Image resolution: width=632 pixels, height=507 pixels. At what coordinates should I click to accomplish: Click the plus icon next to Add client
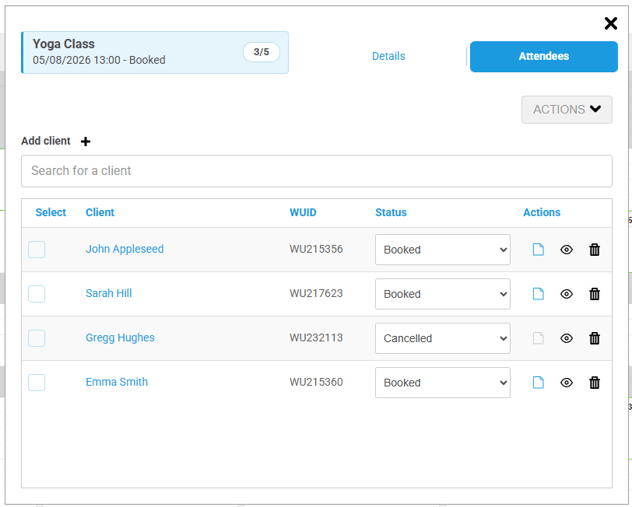point(85,141)
